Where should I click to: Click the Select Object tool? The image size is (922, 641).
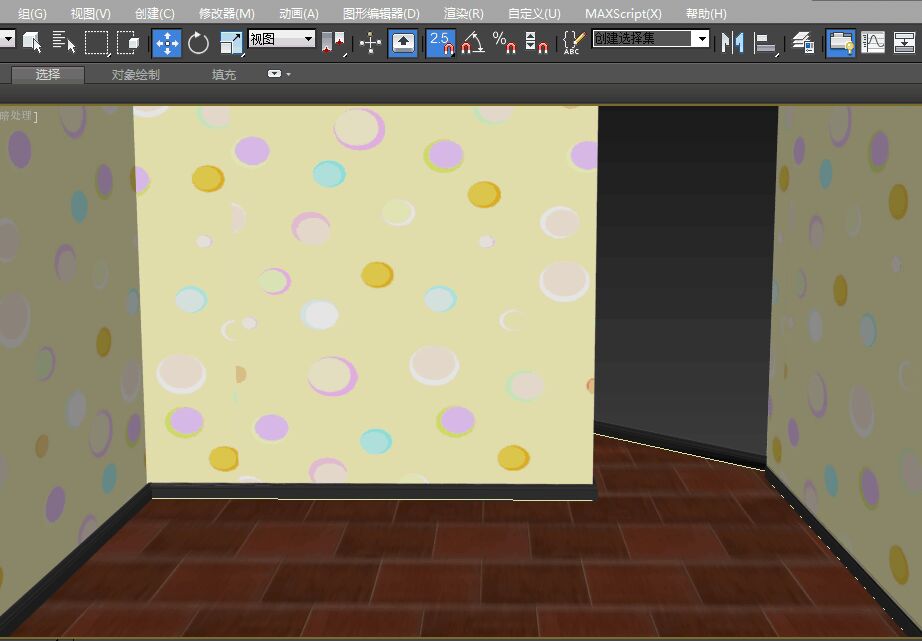point(32,43)
